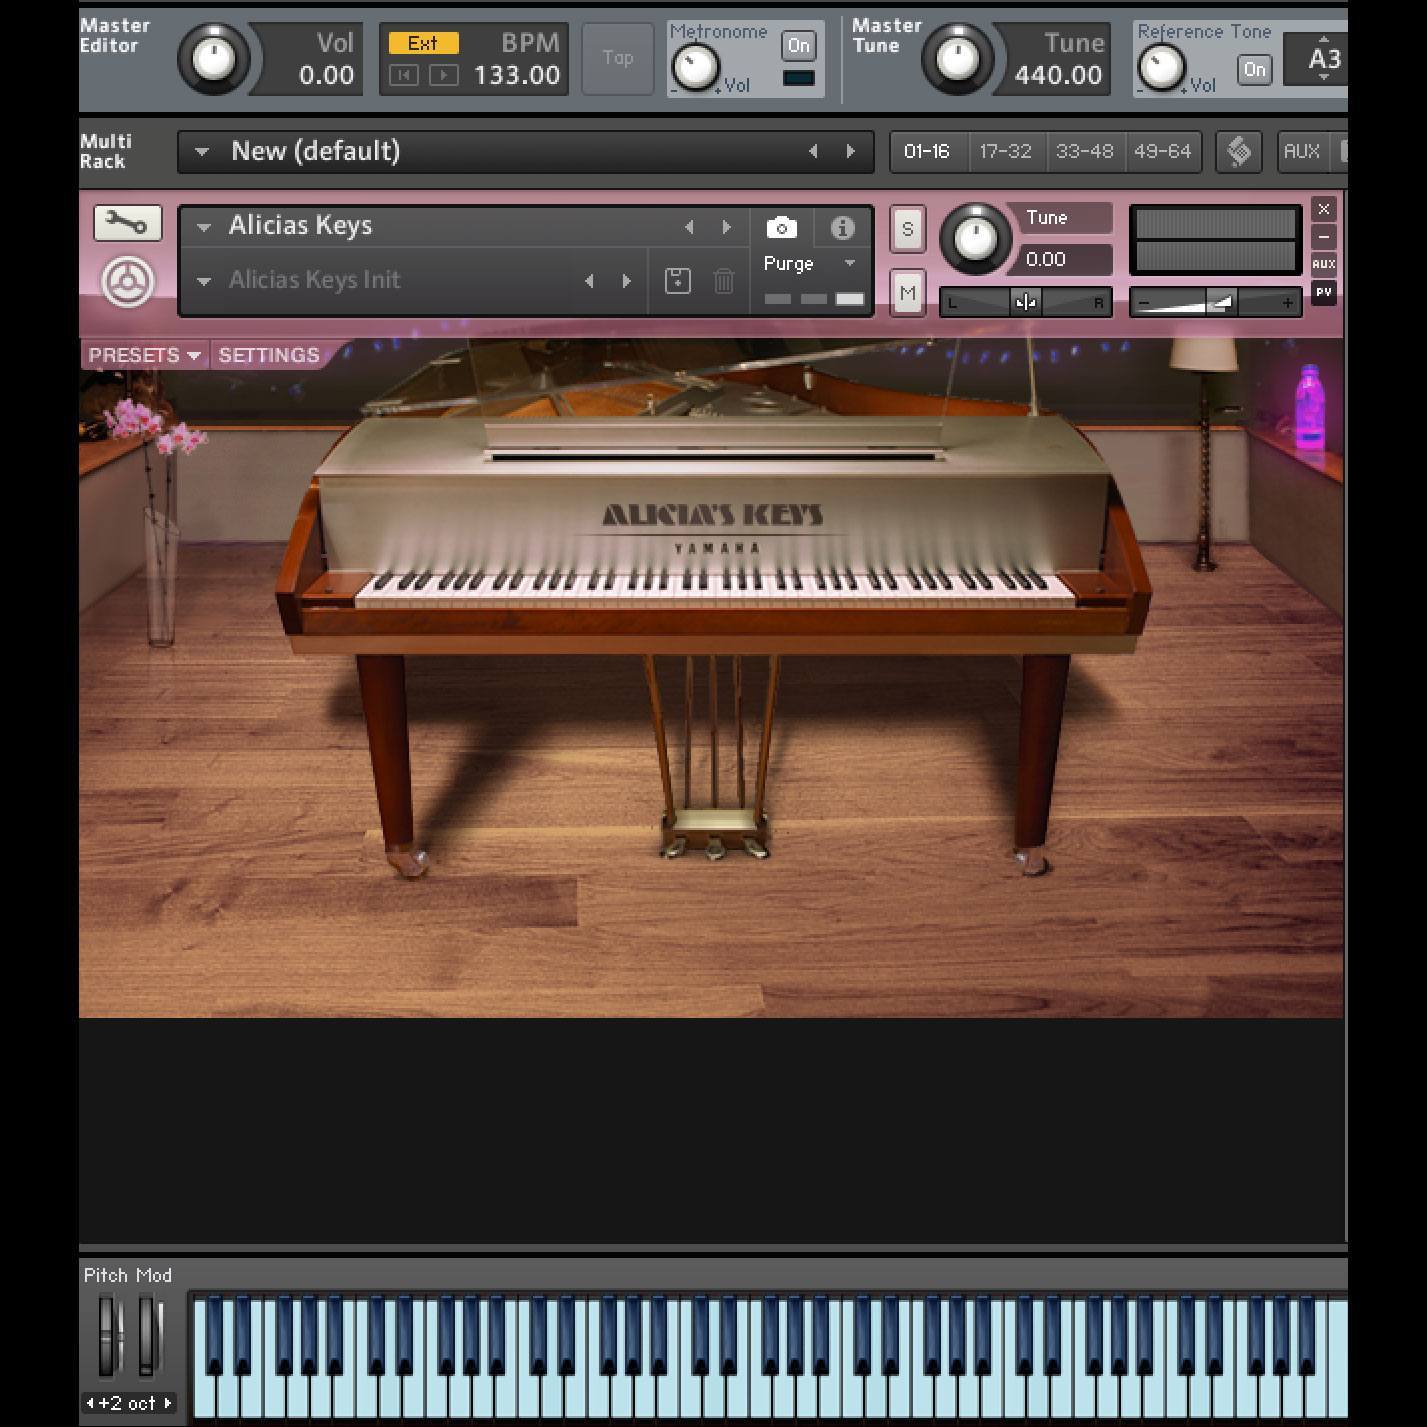The image size is (1427, 1427).
Task: Mute the Alicias Keys instrument
Action: 907,294
